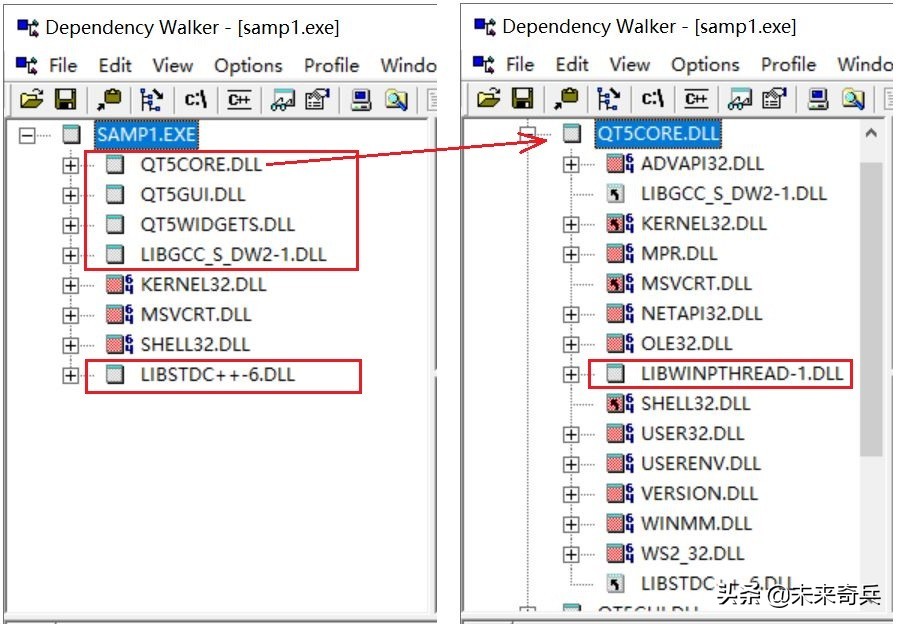Screen dimensions: 899x624
Task: Click the C++ undecorate icon in left window
Action: pyautogui.click(x=239, y=100)
